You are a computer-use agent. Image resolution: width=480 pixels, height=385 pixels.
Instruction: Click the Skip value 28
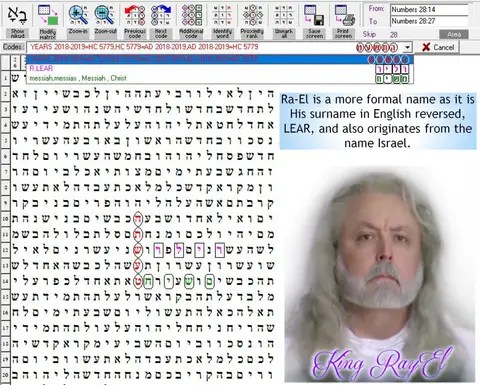tap(394, 34)
